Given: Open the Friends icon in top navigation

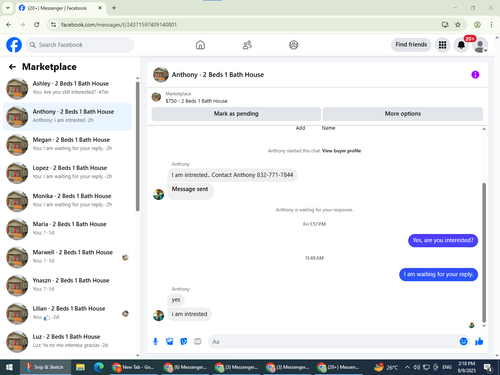Looking at the screenshot, I should point(247,45).
